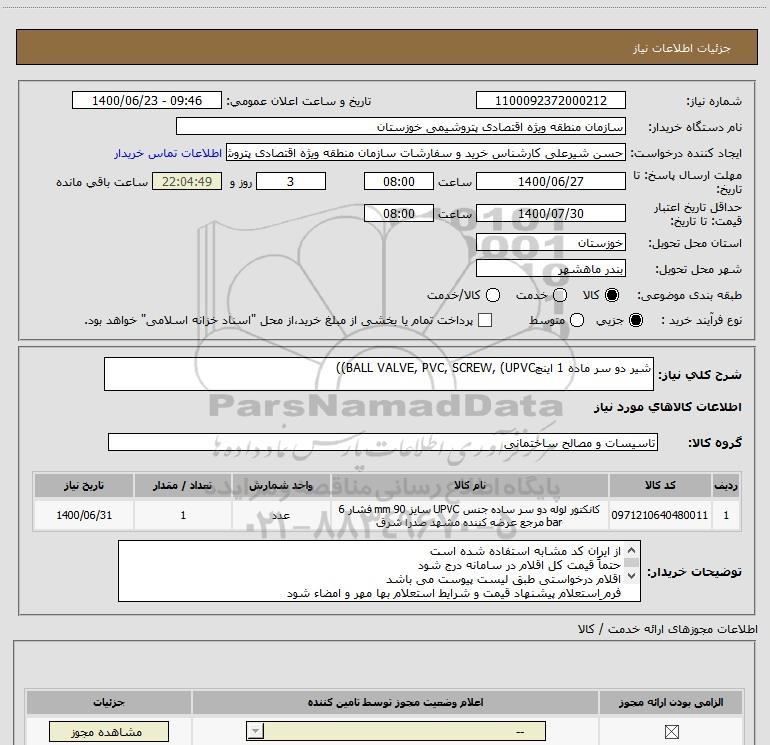Click the remaining time 22:04:49 field
Image resolution: width=770 pixels, height=745 pixels.
187,181
